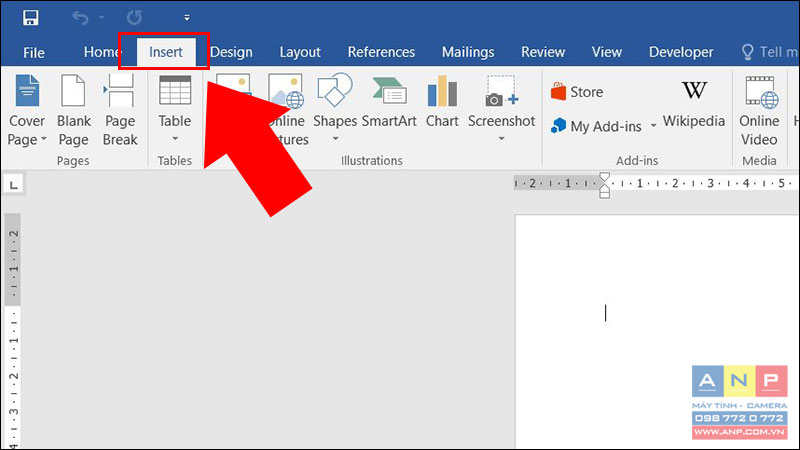The height and width of the screenshot is (450, 800).
Task: Select the Insert tab
Action: pyautogui.click(x=165, y=52)
